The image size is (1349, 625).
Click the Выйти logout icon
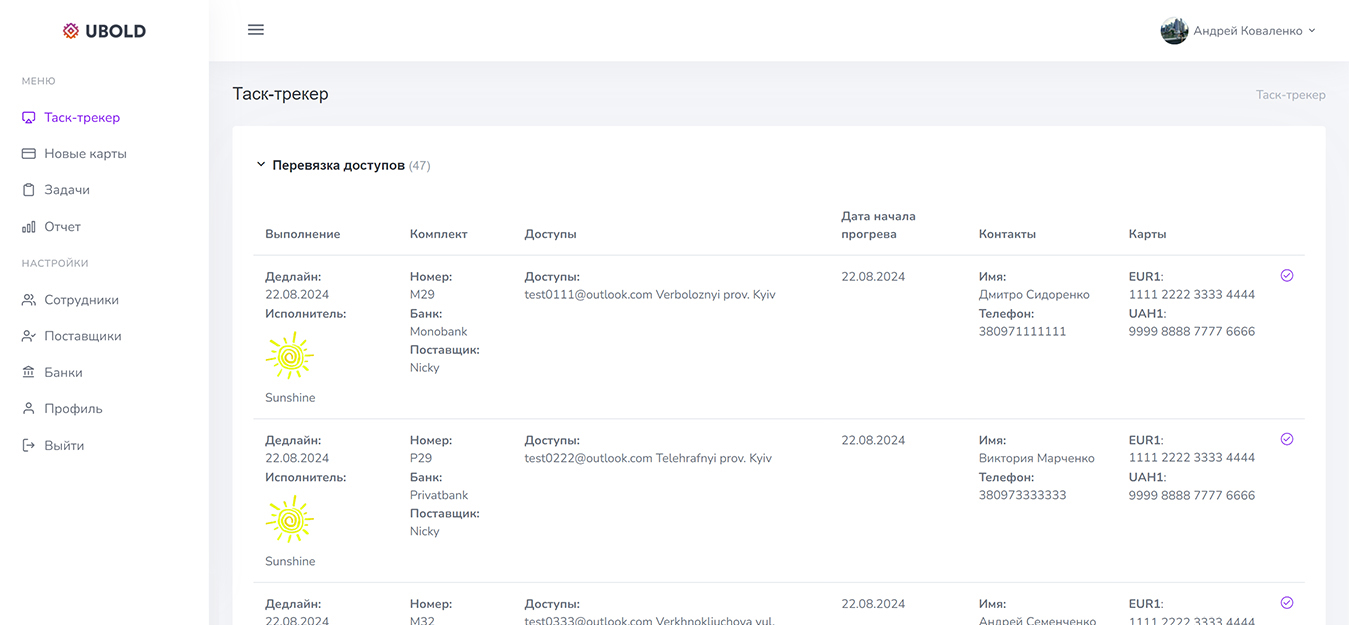click(x=29, y=446)
